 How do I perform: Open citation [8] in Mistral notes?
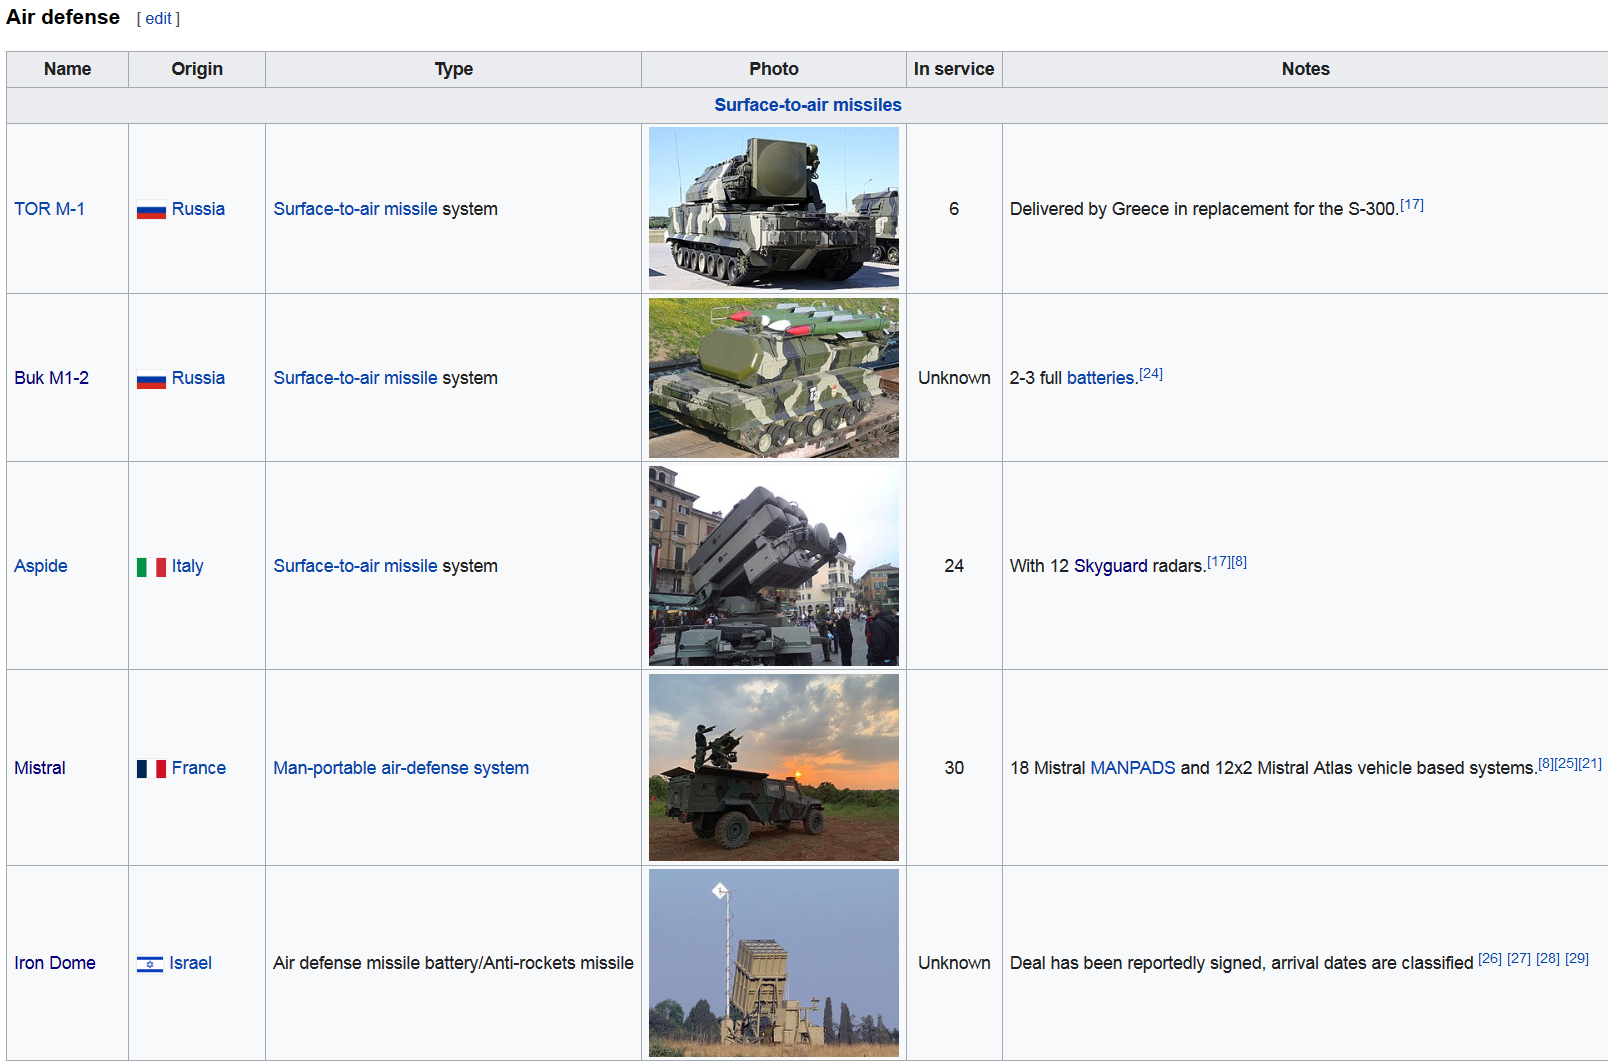click(1546, 764)
